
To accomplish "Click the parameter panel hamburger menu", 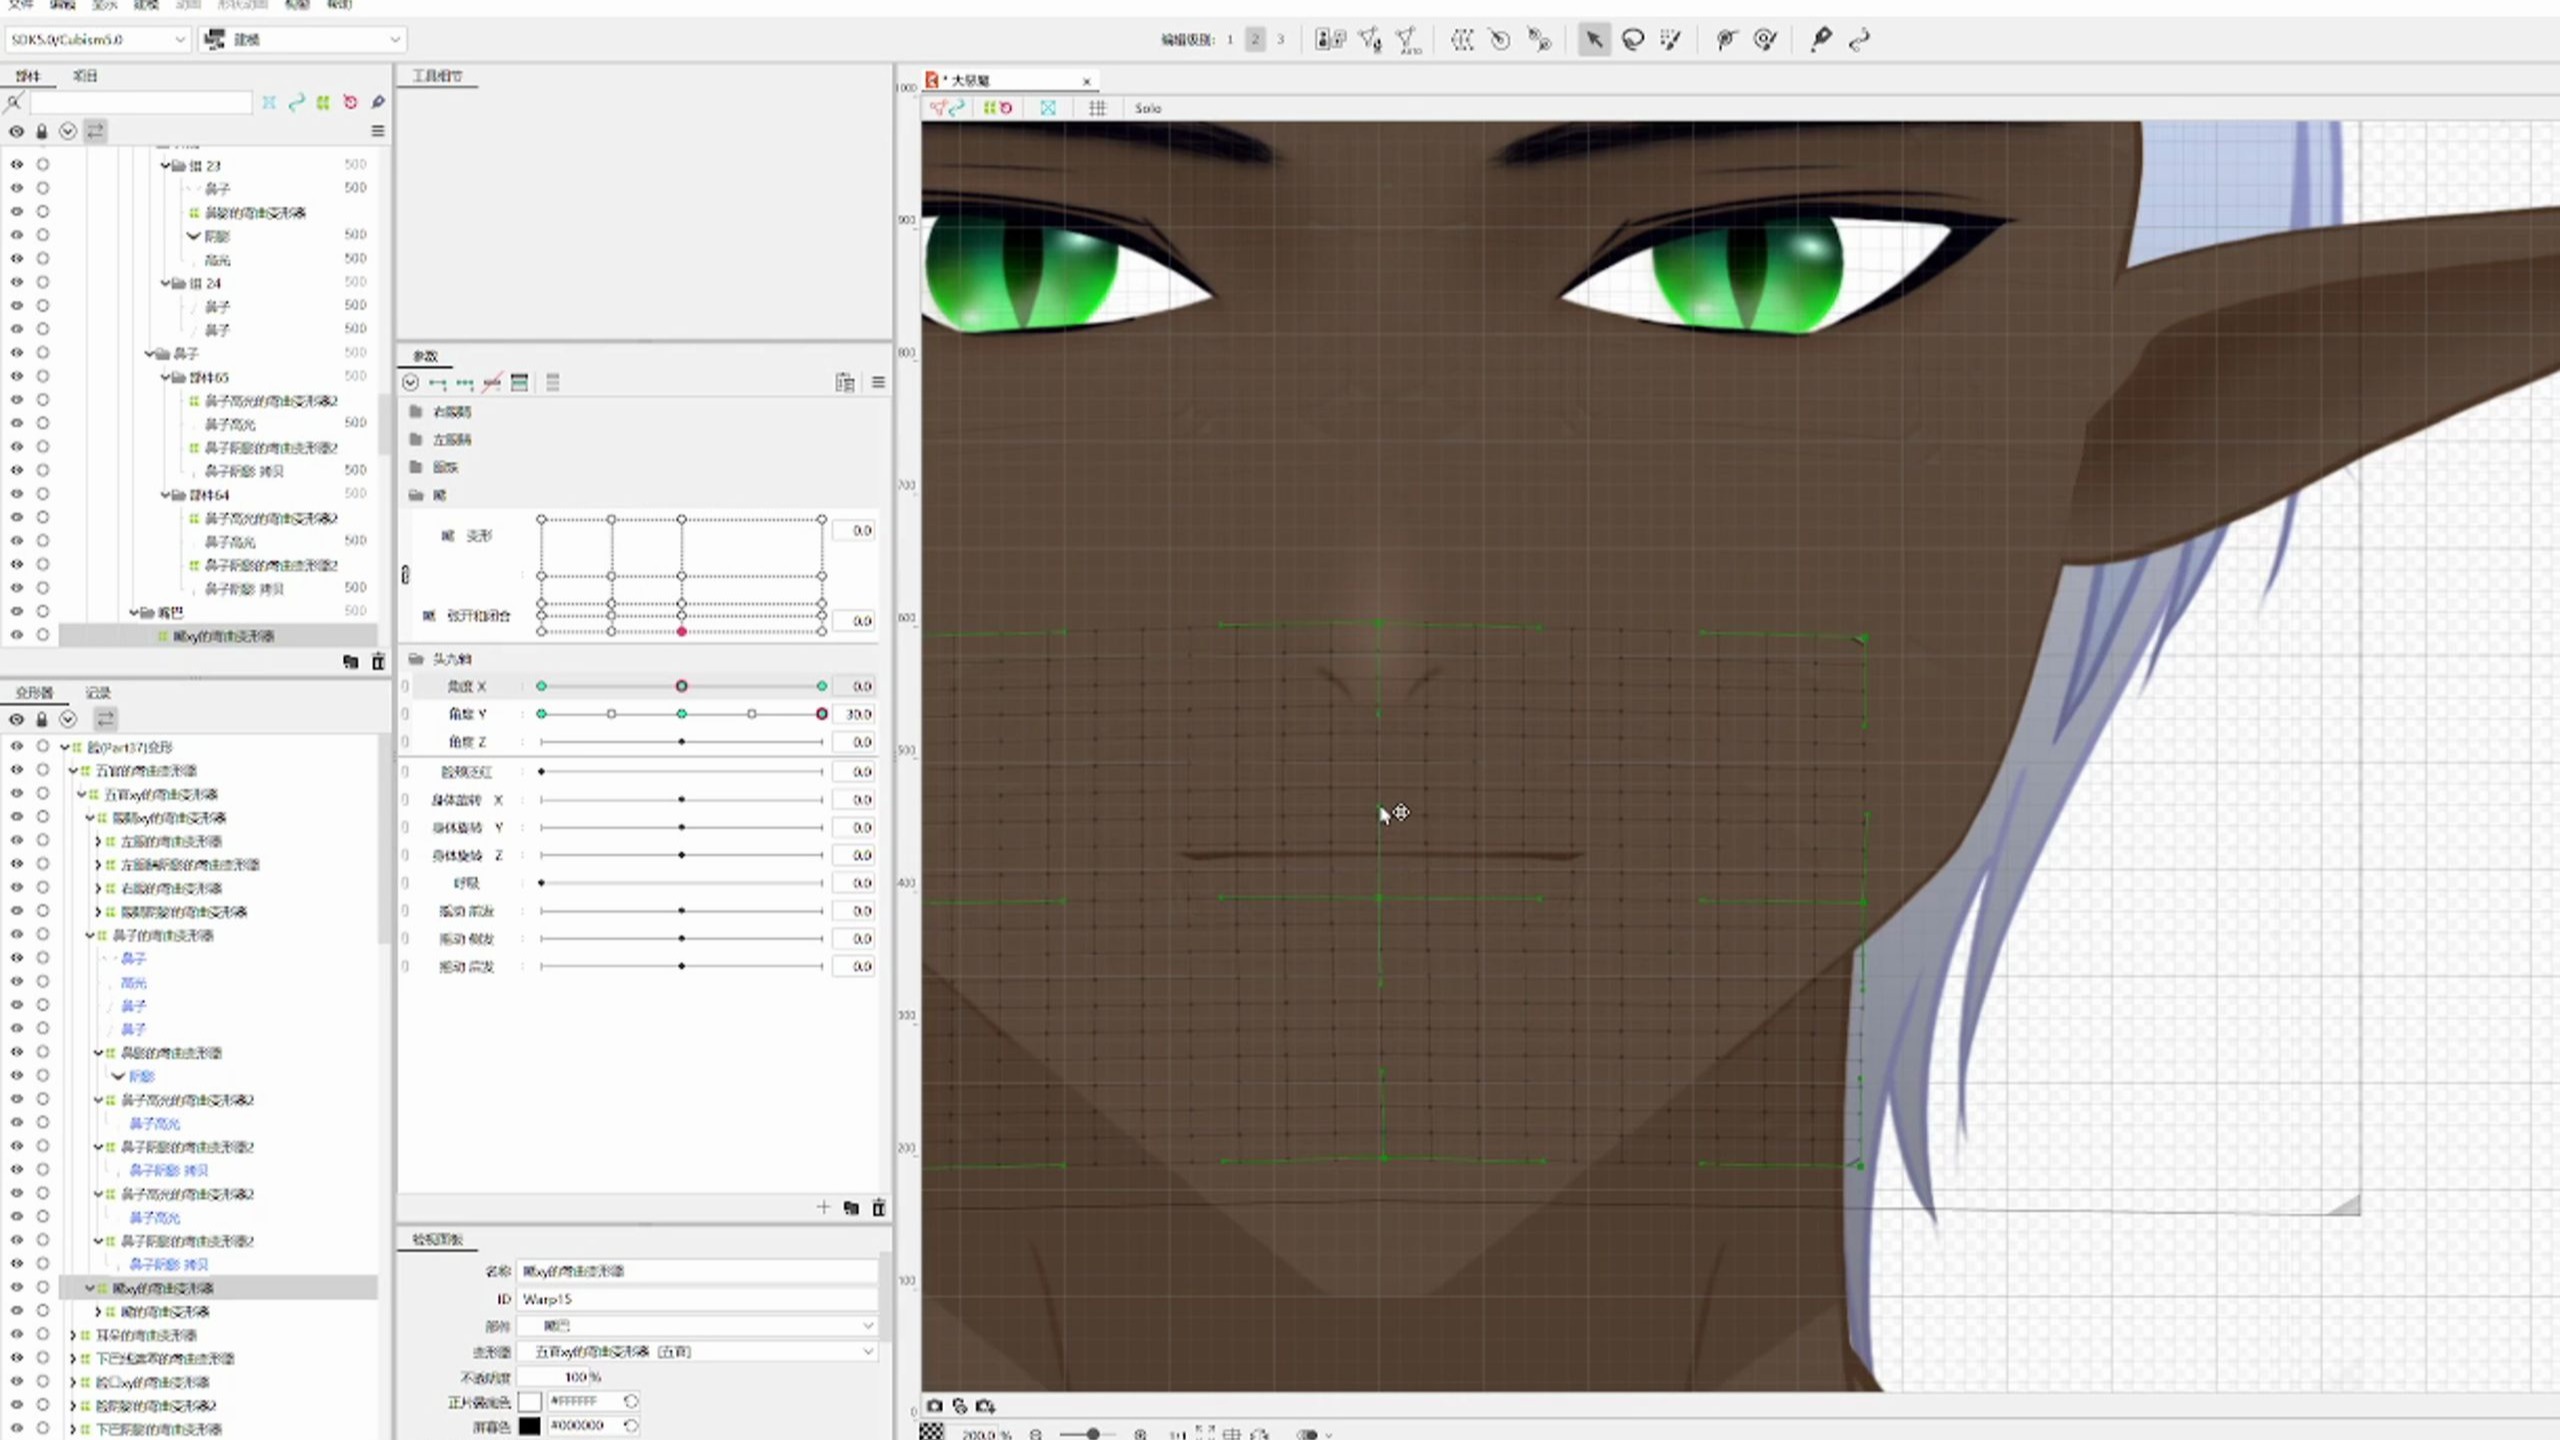I will click(878, 383).
